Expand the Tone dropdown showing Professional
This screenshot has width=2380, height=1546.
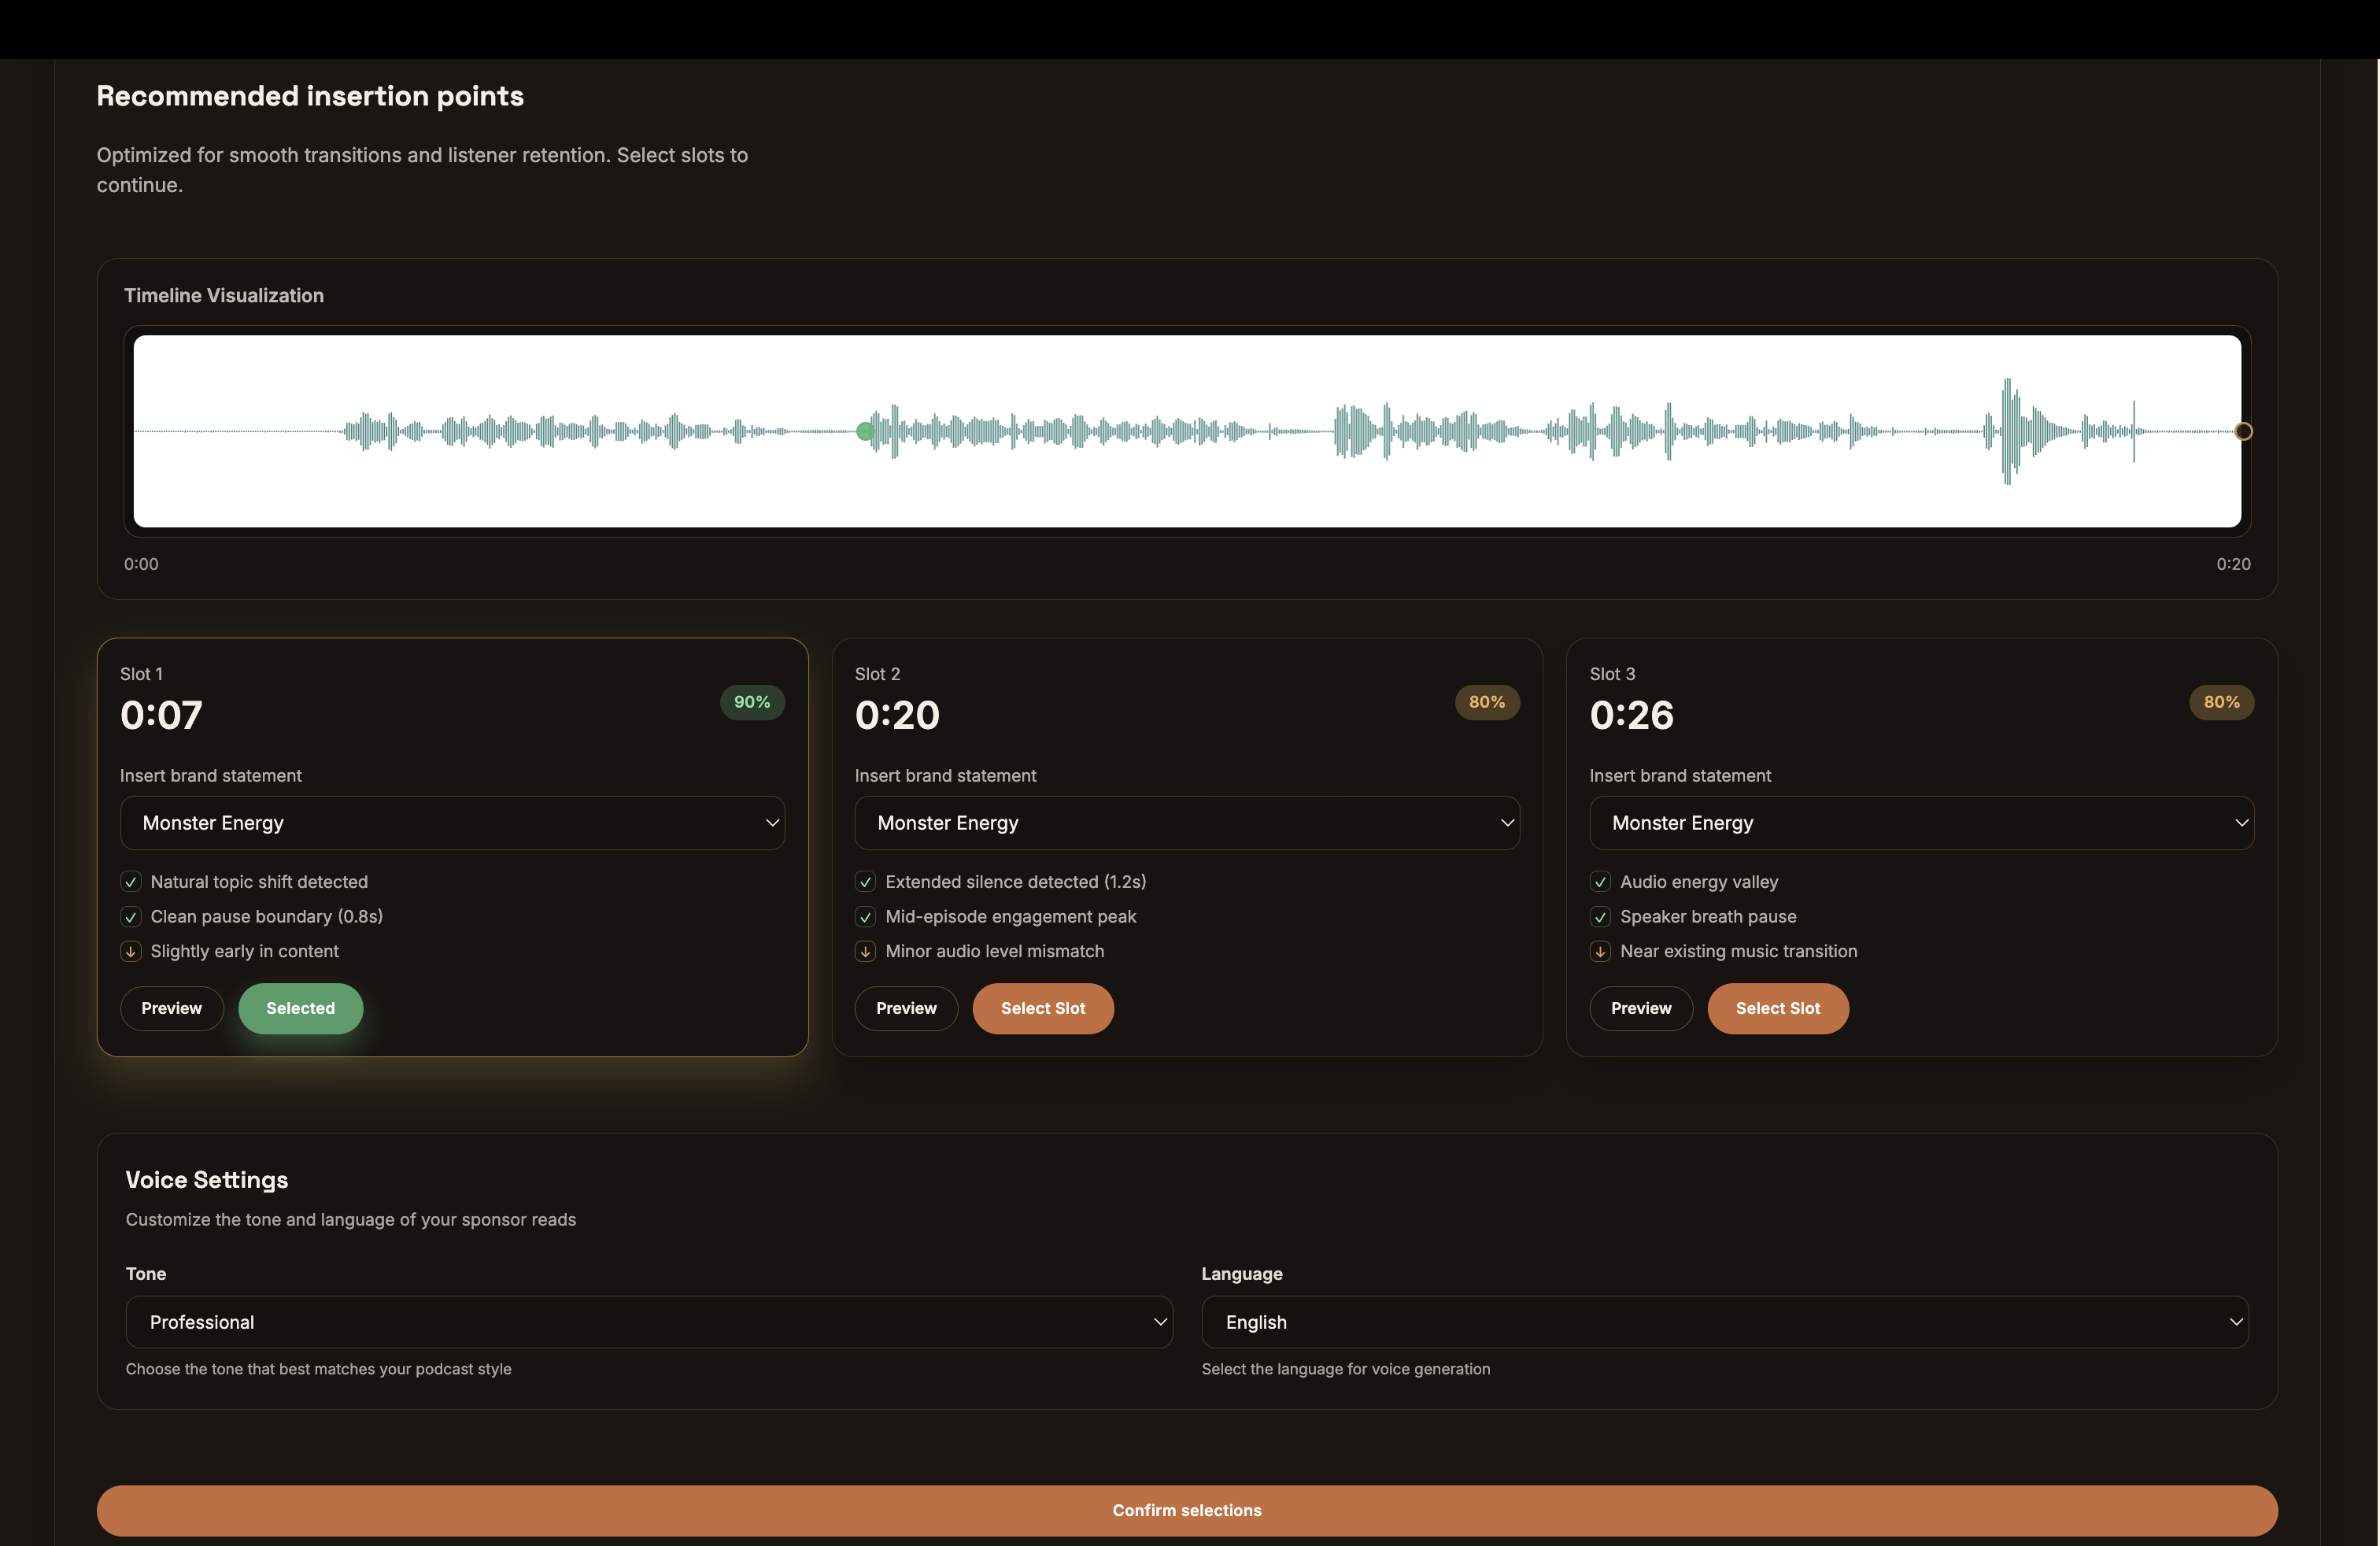pyautogui.click(x=648, y=1322)
